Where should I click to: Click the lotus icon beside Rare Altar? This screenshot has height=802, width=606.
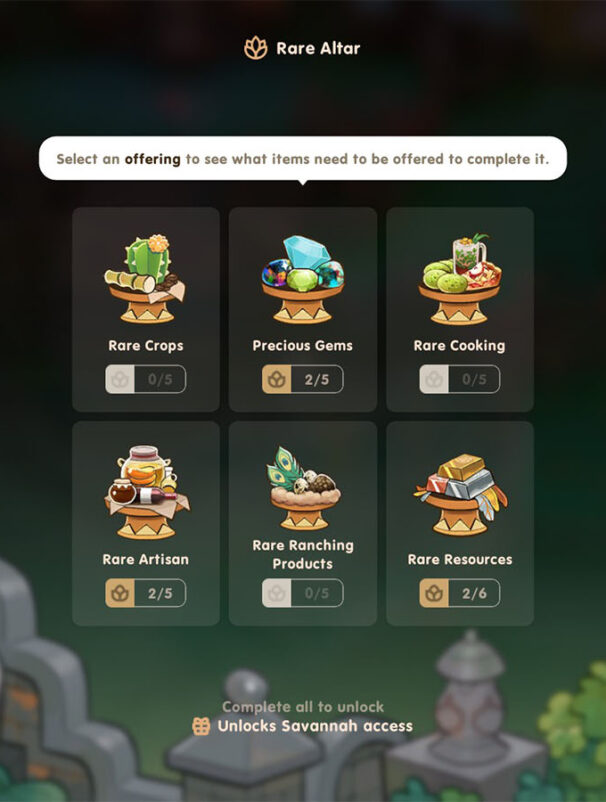pyautogui.click(x=256, y=48)
